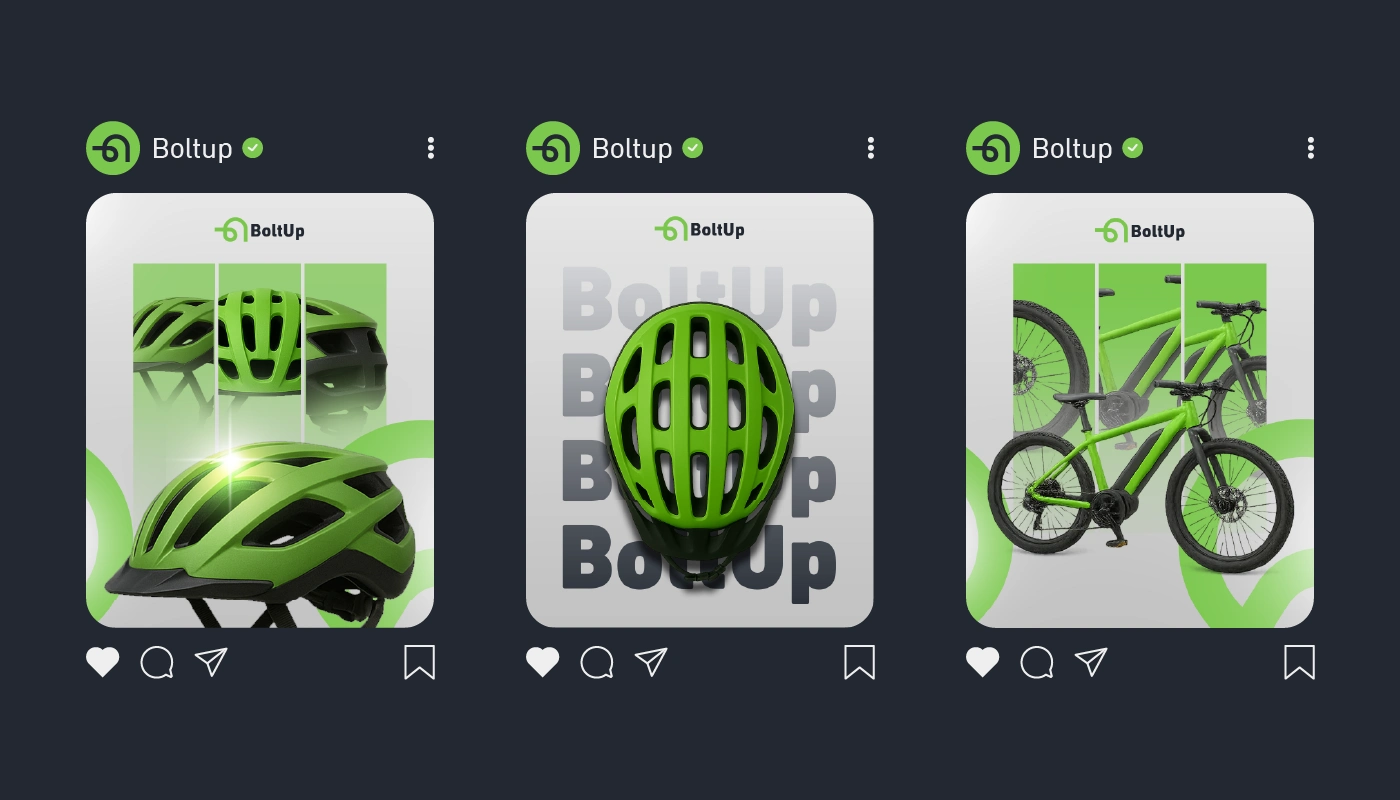Bookmark the electric bike post
The width and height of the screenshot is (1400, 800).
click(x=1300, y=662)
